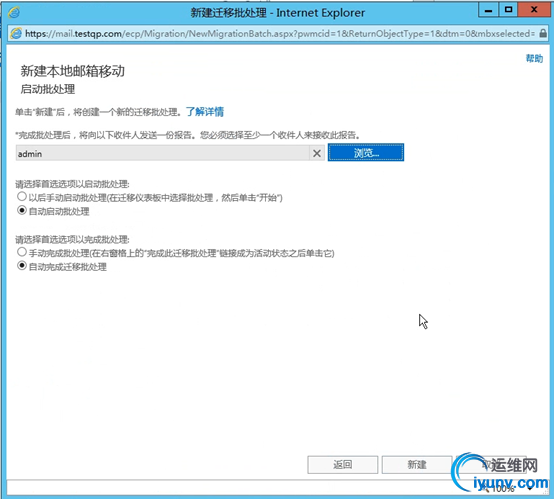Click the 浏览... browse button
This screenshot has height=499, width=554.
coord(366,153)
